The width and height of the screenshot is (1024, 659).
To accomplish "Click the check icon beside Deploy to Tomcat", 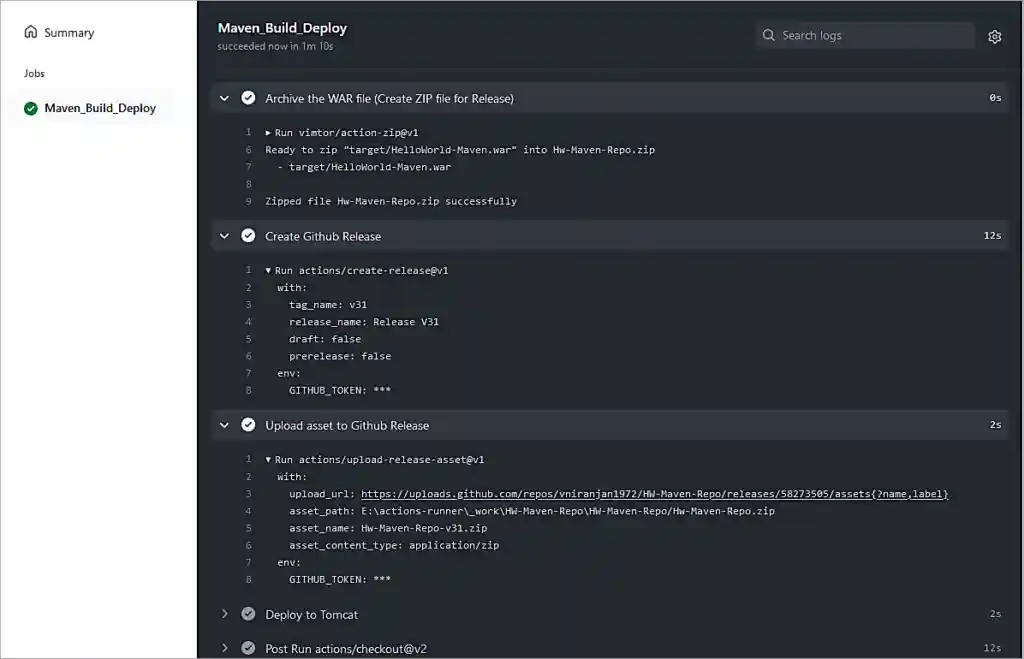I will [248, 615].
